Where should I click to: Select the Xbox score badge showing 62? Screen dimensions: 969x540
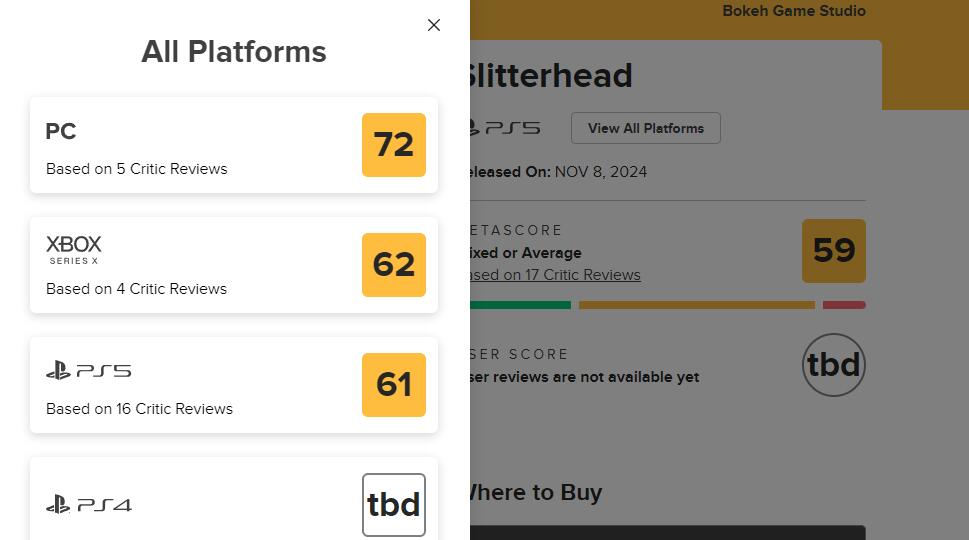tap(394, 265)
